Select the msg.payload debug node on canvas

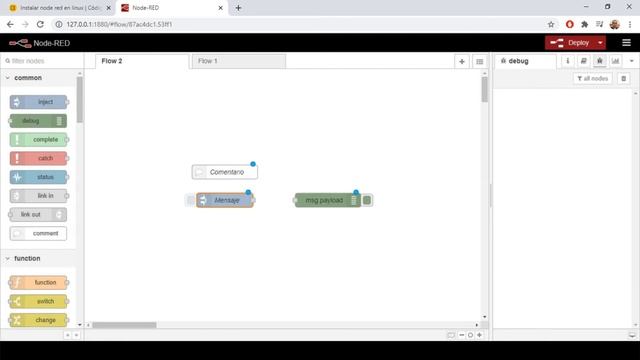(x=327, y=200)
